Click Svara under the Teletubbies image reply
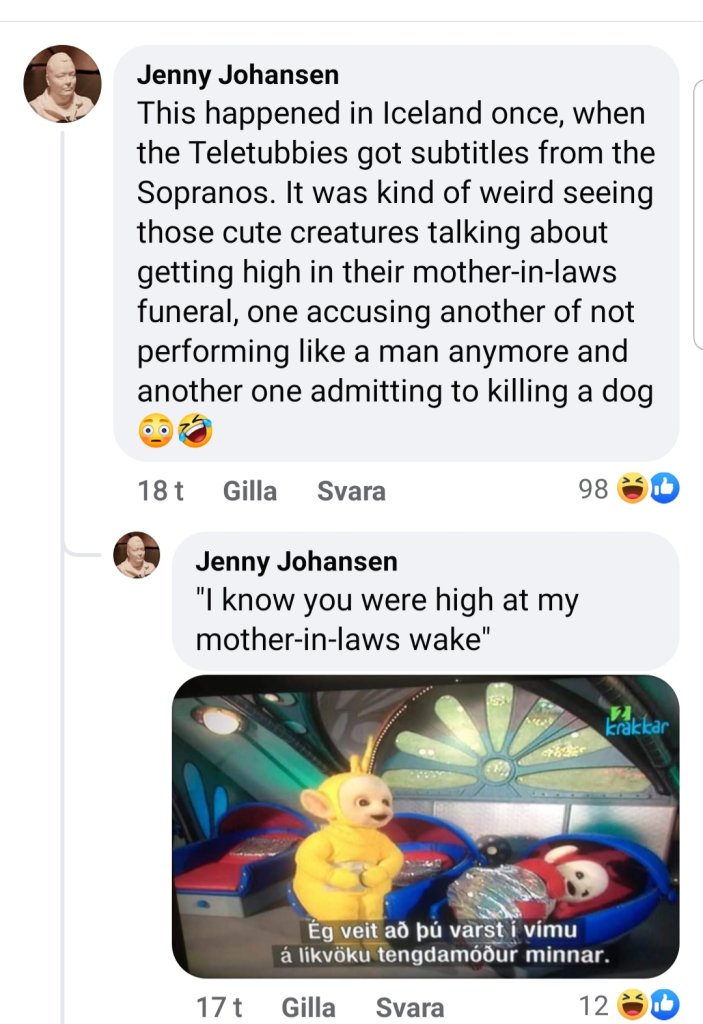 410,1007
